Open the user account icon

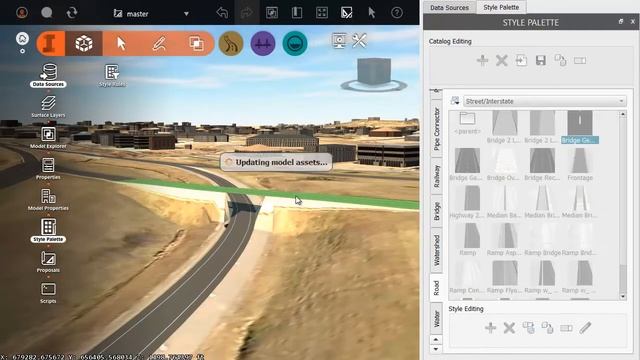pos(22,13)
